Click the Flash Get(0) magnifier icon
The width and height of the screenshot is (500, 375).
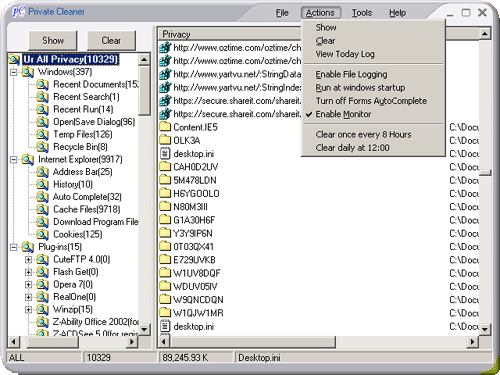click(x=43, y=272)
